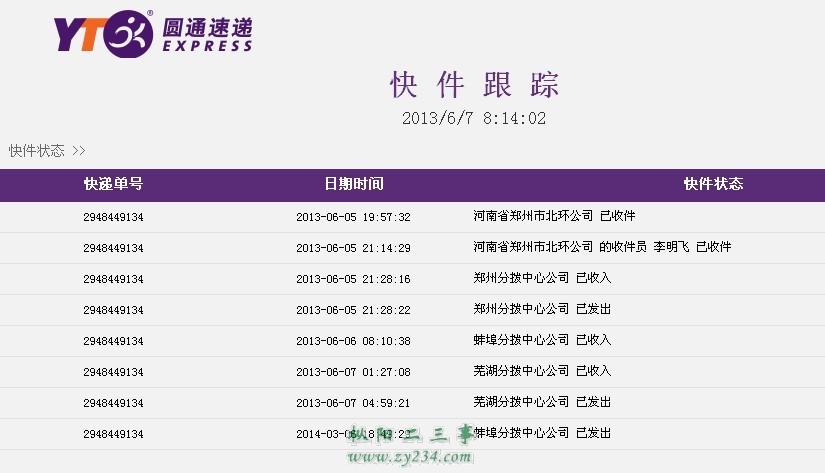The image size is (825, 473).
Task: Select tracking number in the 08:10:38 row
Action: pos(113,341)
